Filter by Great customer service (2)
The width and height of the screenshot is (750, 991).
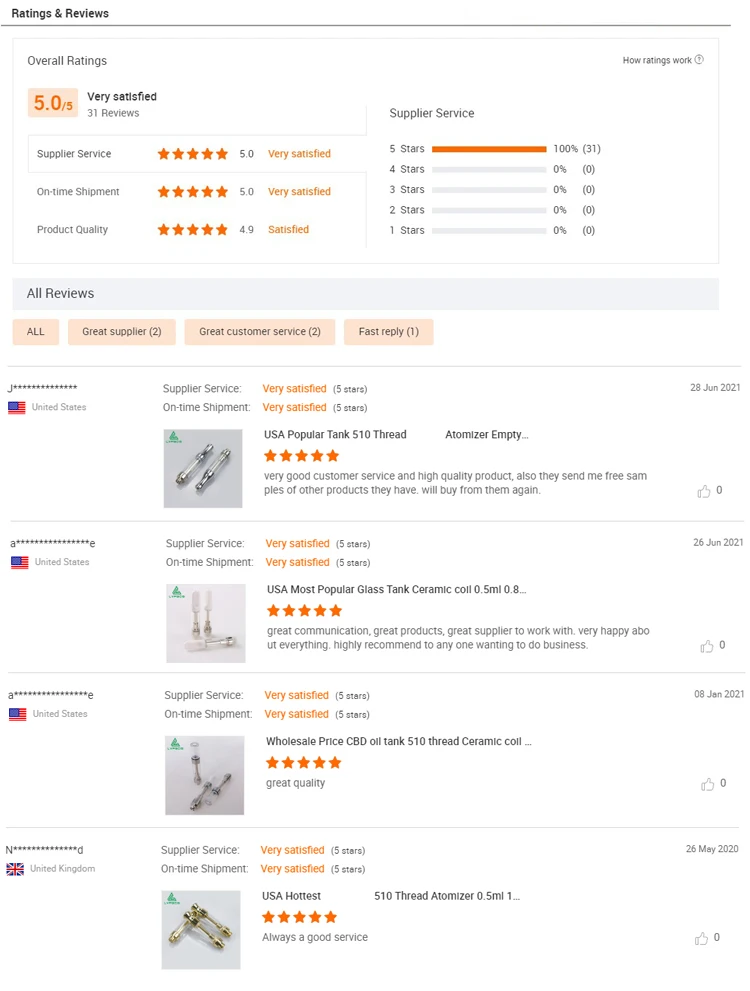[x=259, y=332]
